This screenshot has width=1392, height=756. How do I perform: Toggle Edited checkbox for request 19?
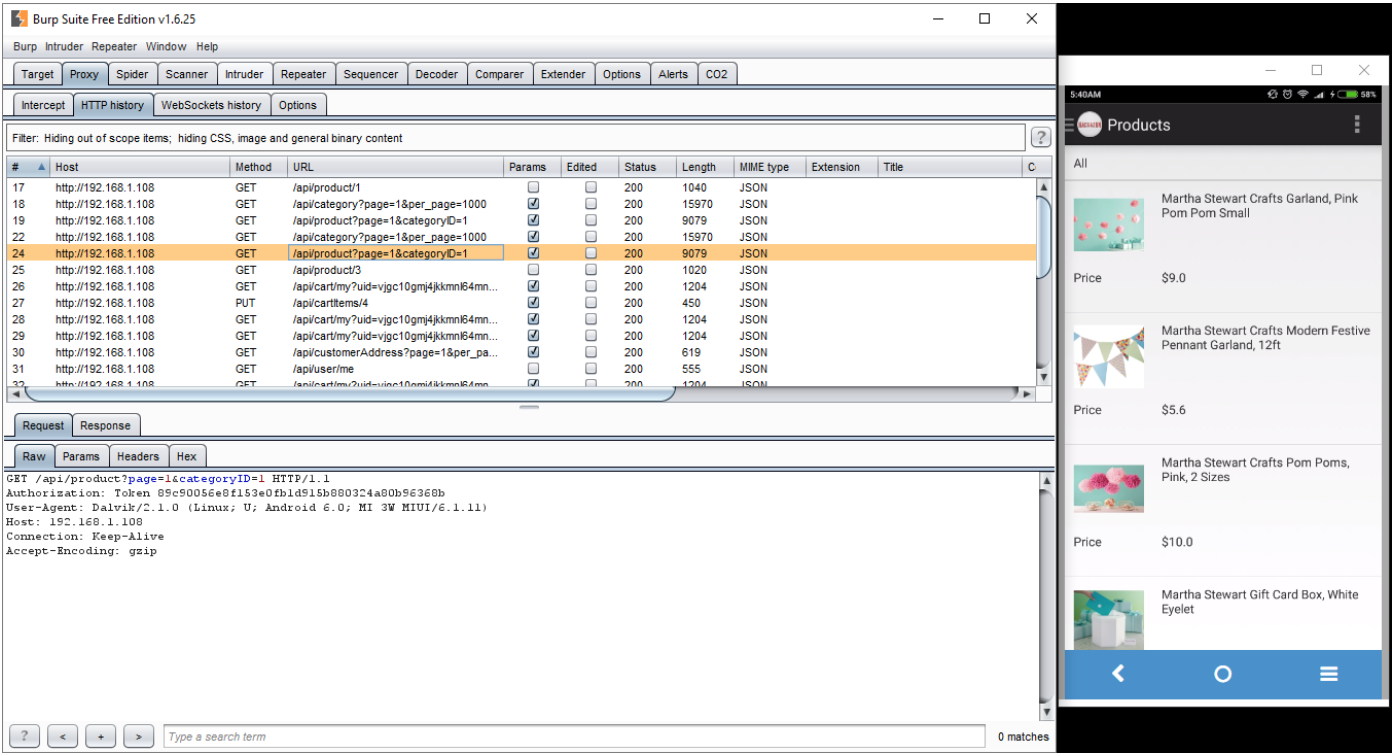(x=591, y=220)
